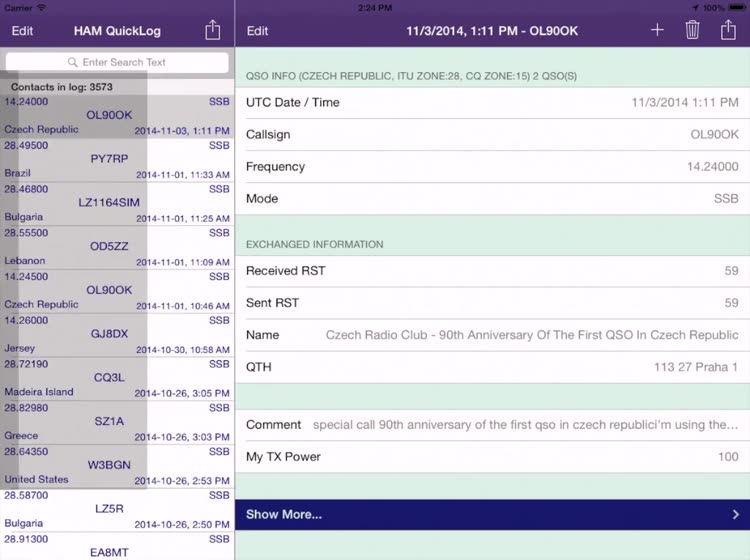750x560 pixels.
Task: Click magnifier icon in search field
Action: [73, 62]
